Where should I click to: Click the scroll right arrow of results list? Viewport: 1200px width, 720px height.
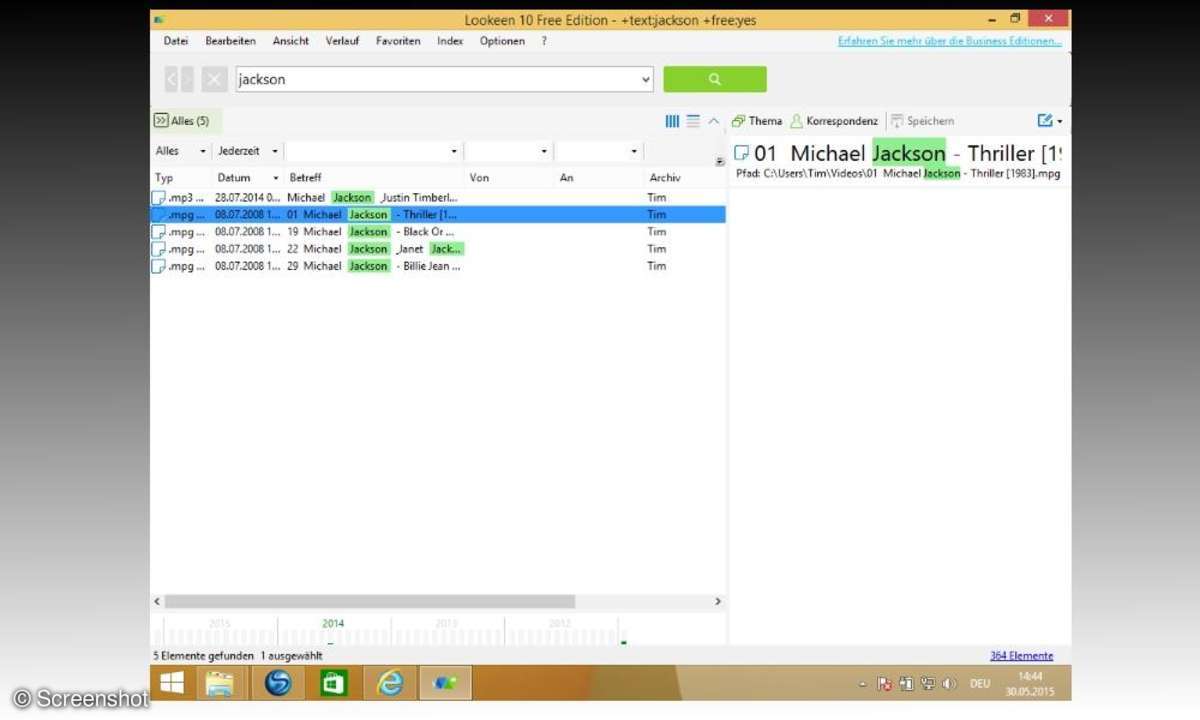click(717, 602)
